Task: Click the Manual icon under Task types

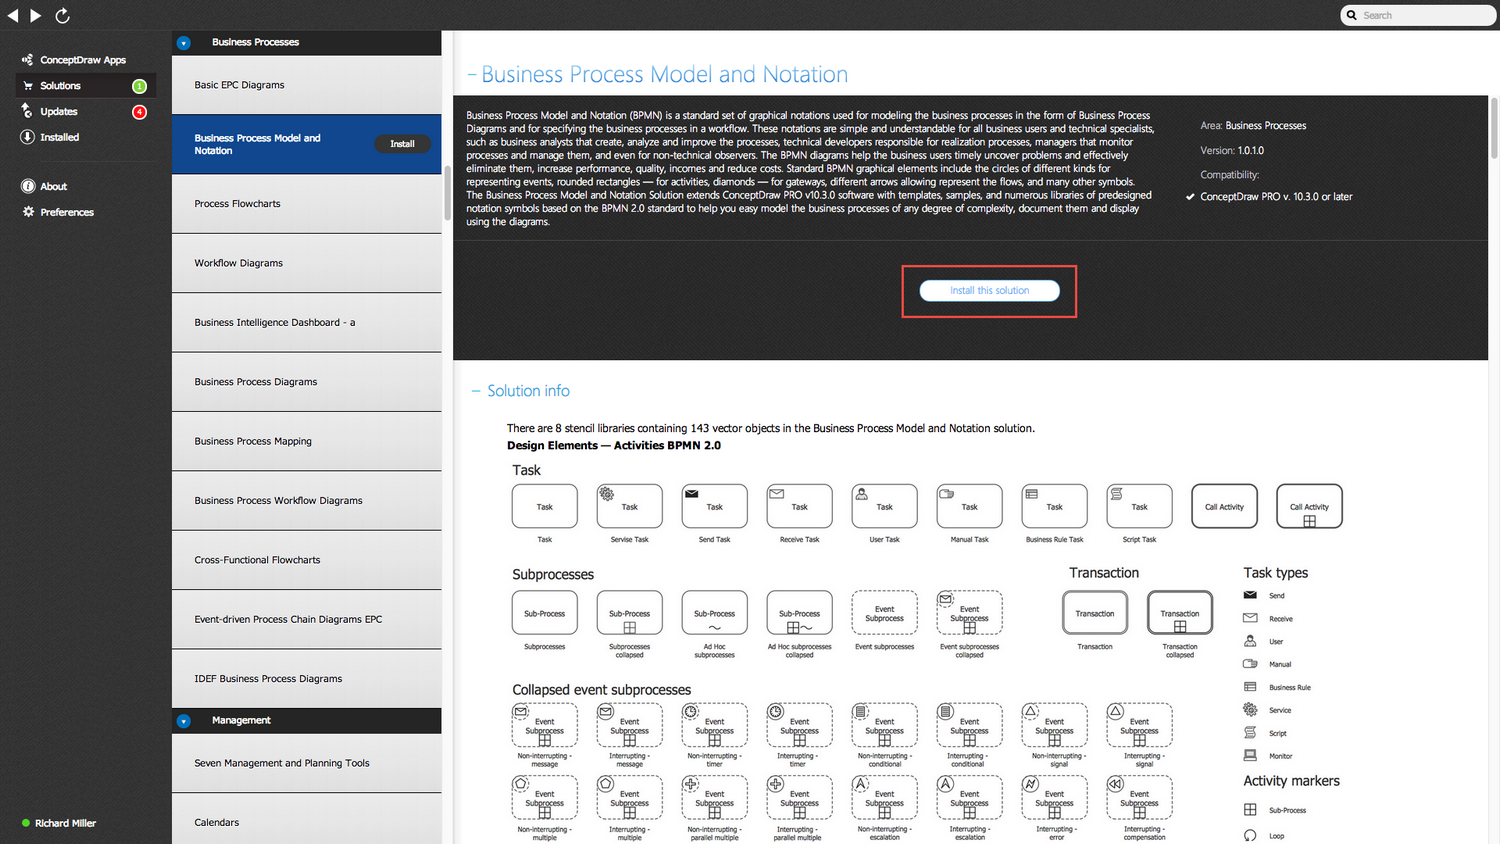Action: (x=1250, y=663)
